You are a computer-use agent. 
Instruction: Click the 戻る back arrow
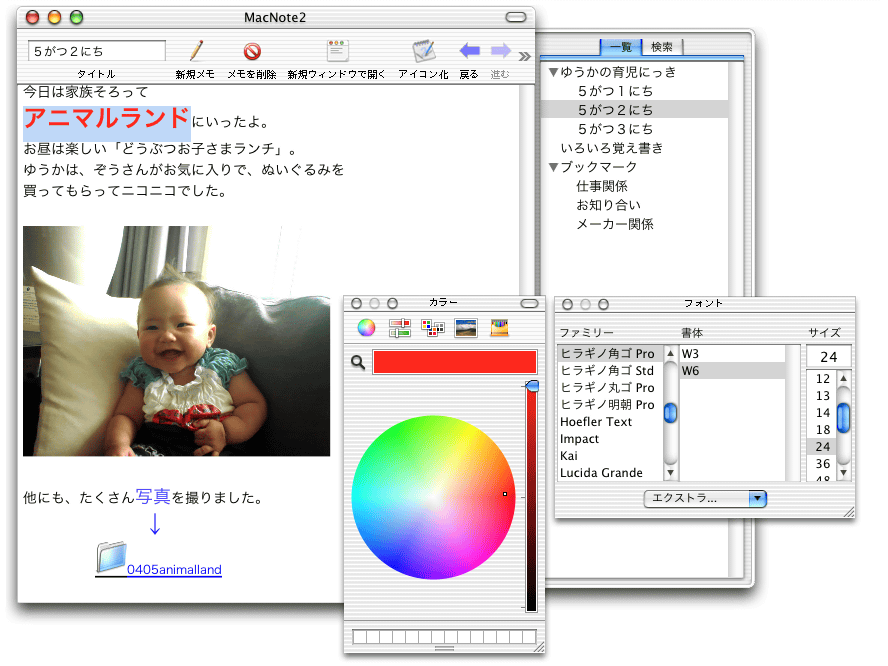469,50
